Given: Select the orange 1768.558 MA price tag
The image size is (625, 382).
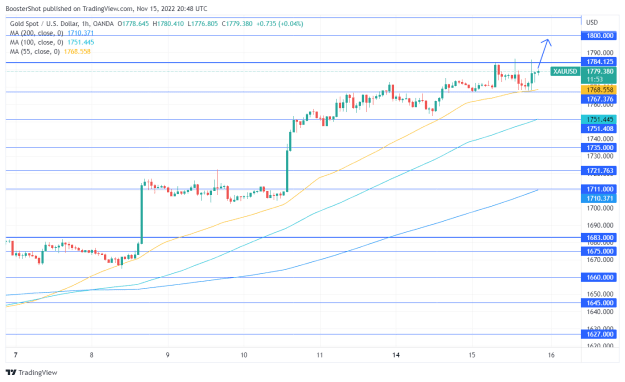Looking at the screenshot, I should click(599, 90).
